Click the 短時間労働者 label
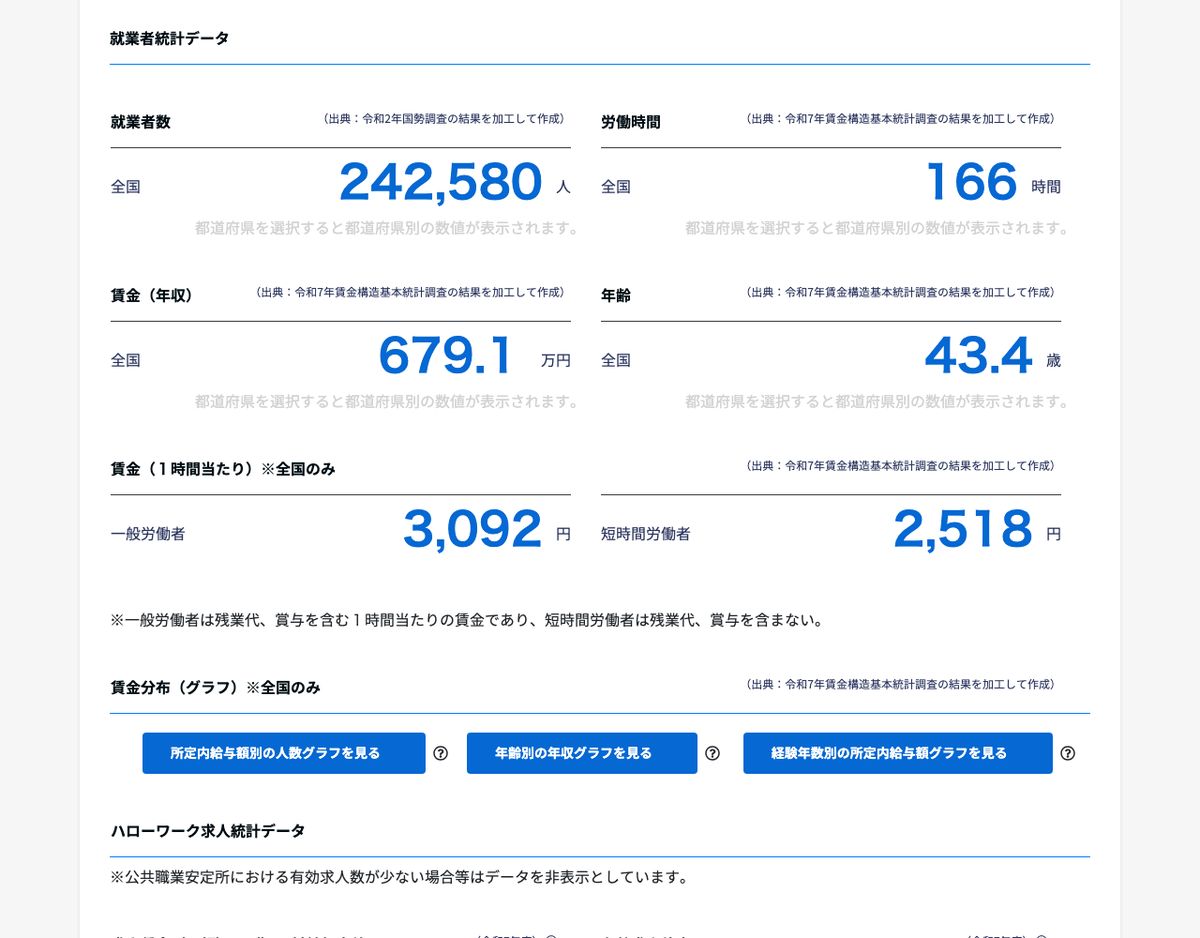 pyautogui.click(x=646, y=534)
